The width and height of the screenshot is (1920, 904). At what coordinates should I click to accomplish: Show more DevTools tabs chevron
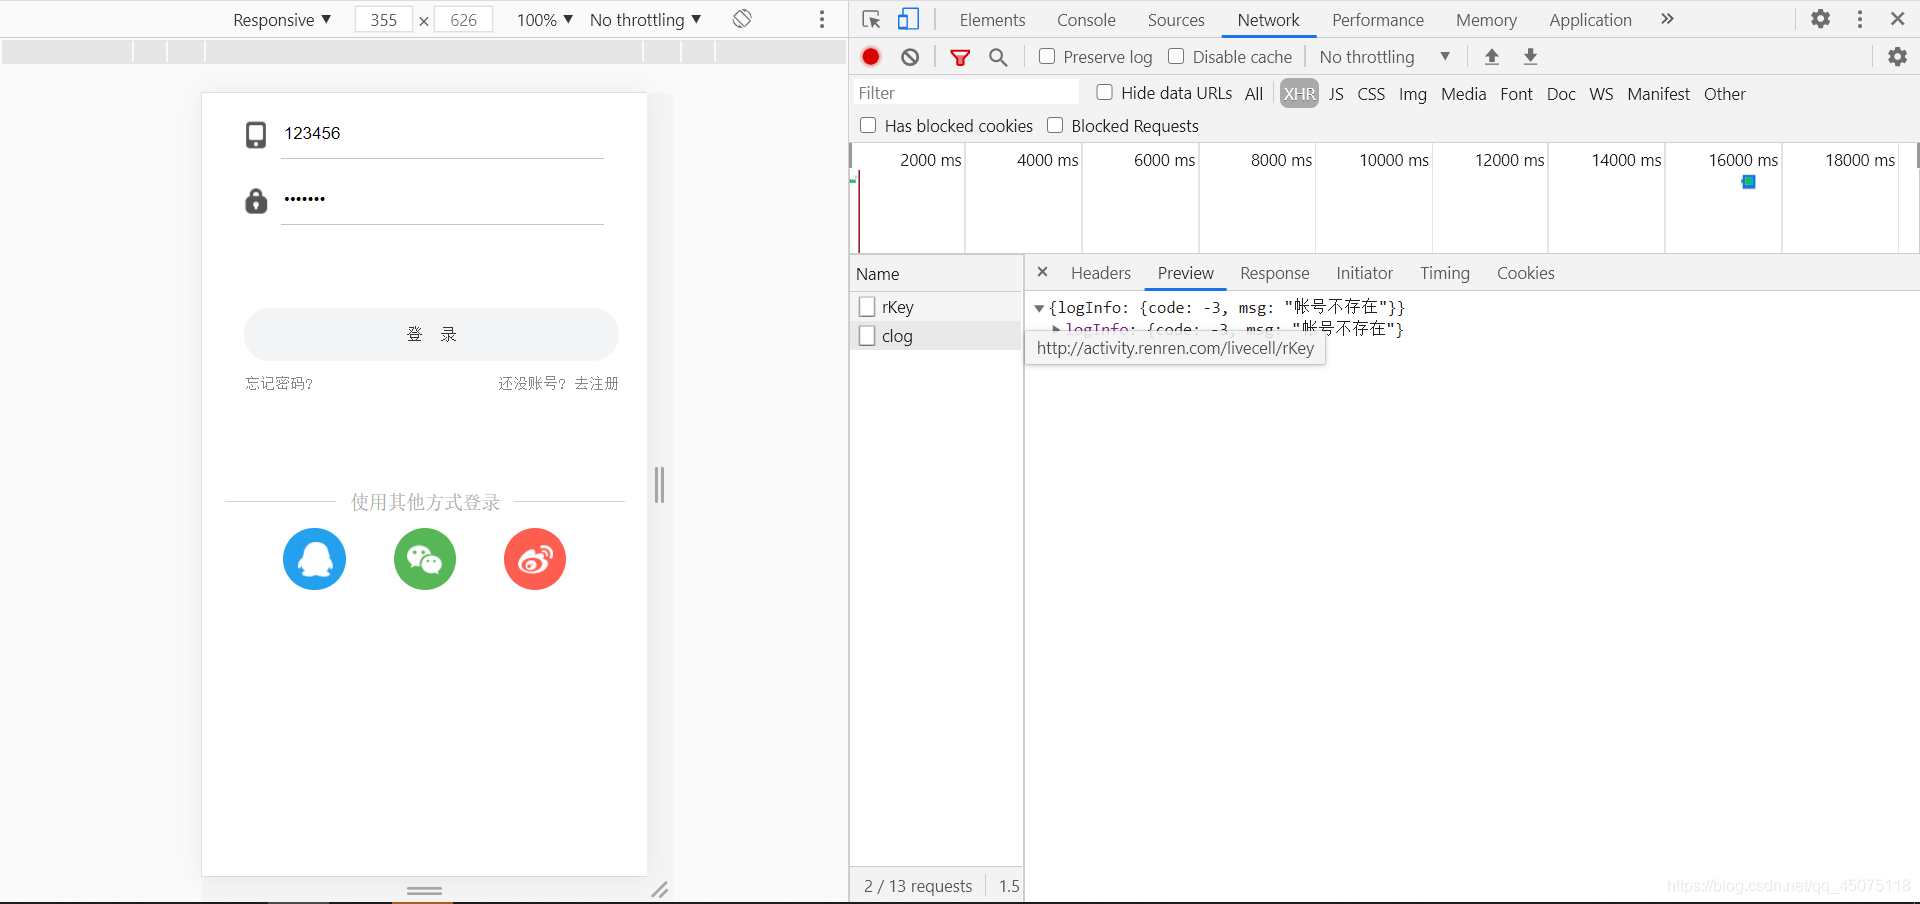click(1667, 19)
